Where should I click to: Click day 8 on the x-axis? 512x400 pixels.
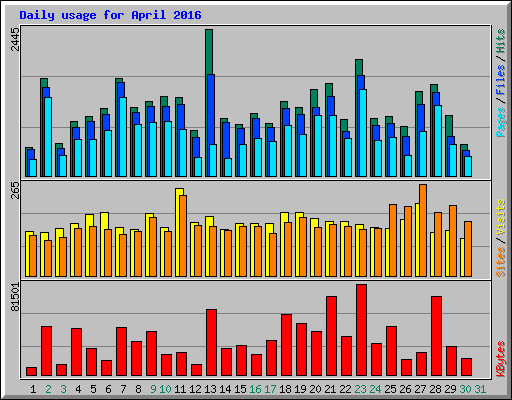(138, 389)
